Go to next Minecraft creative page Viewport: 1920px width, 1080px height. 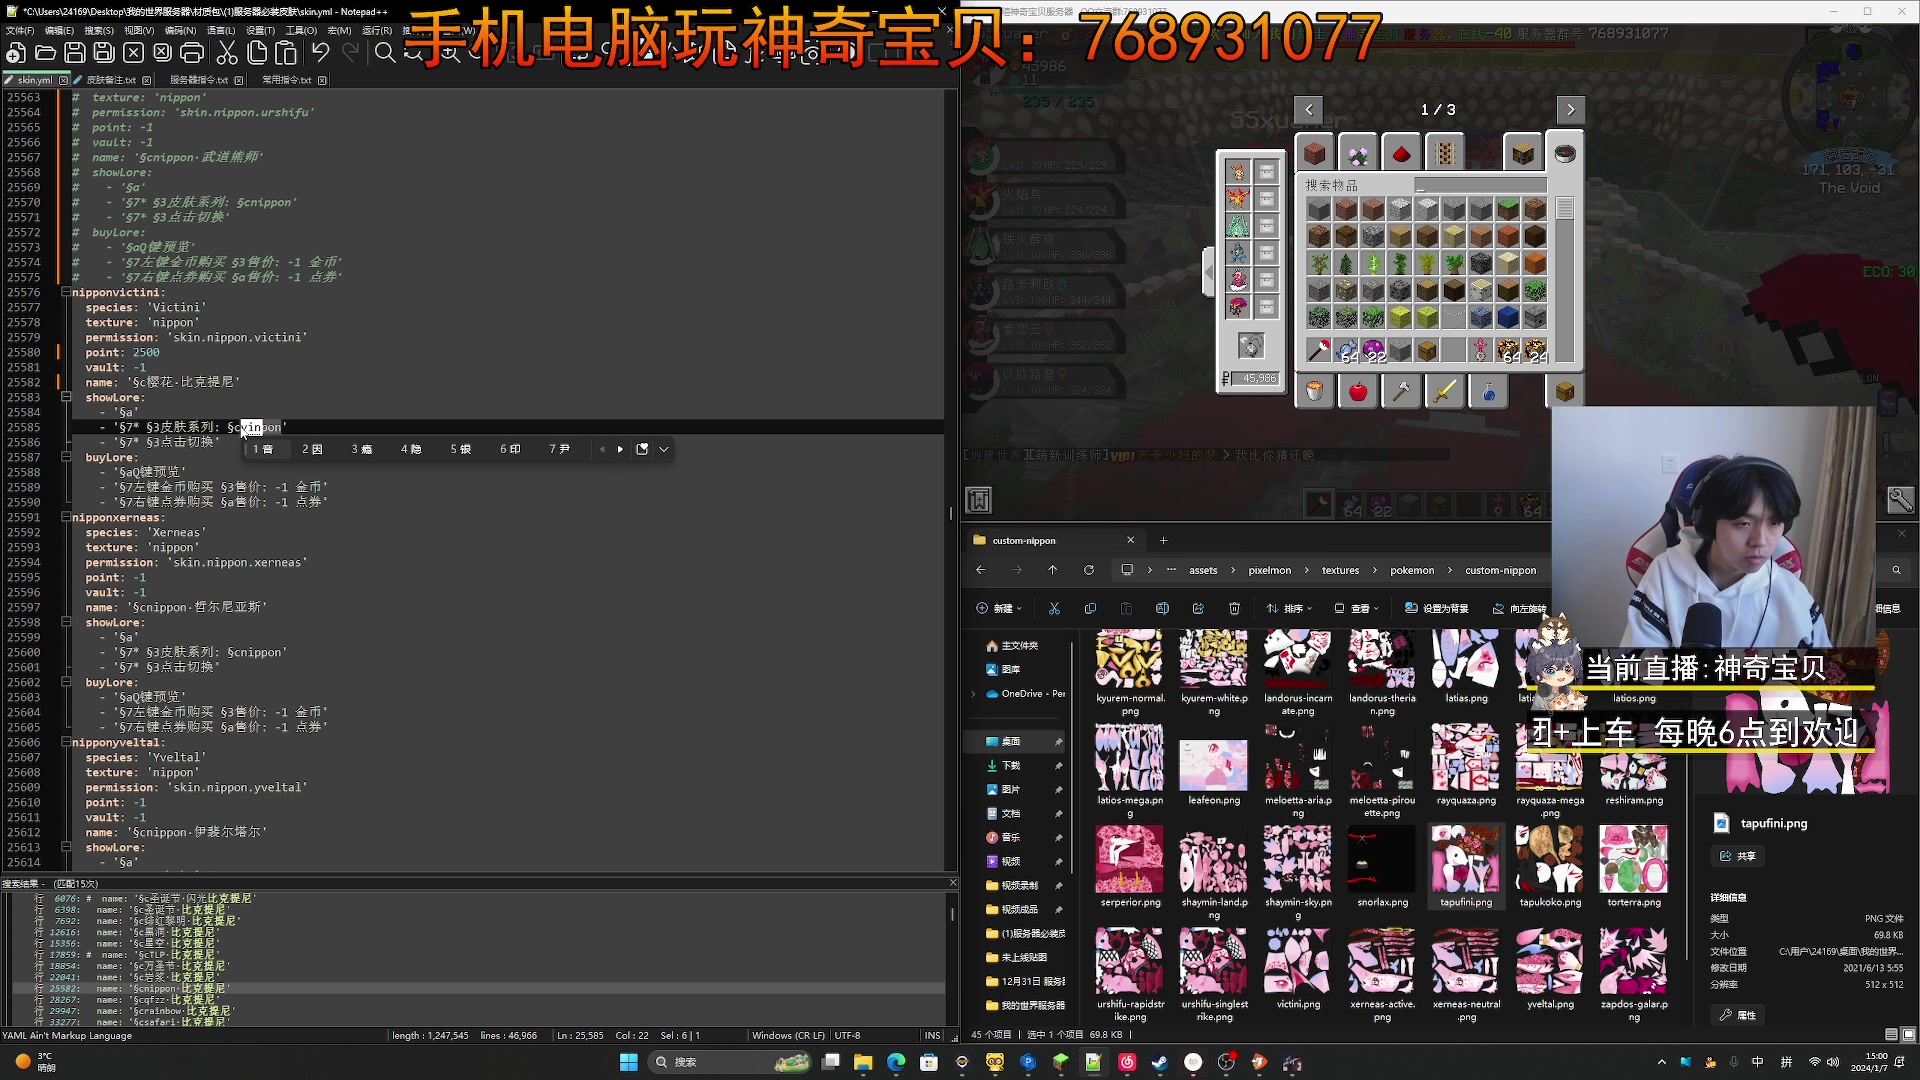coord(1570,110)
